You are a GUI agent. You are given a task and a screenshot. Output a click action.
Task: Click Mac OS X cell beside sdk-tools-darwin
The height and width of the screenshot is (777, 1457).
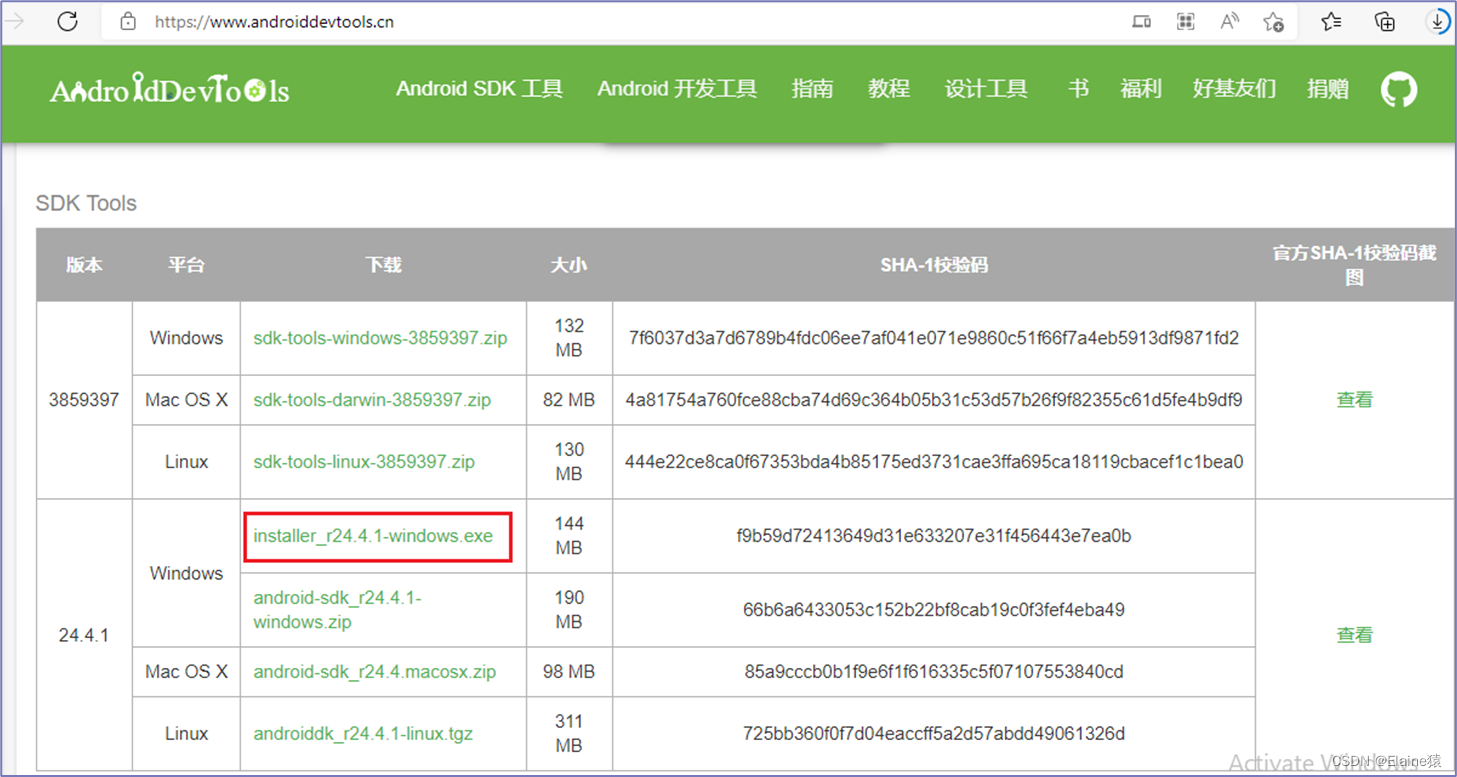pyautogui.click(x=186, y=400)
